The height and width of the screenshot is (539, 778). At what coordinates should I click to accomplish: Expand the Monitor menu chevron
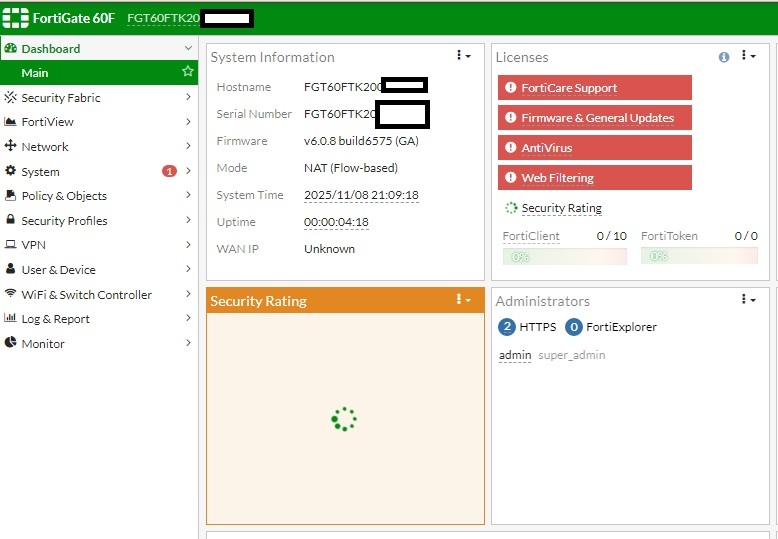point(188,342)
